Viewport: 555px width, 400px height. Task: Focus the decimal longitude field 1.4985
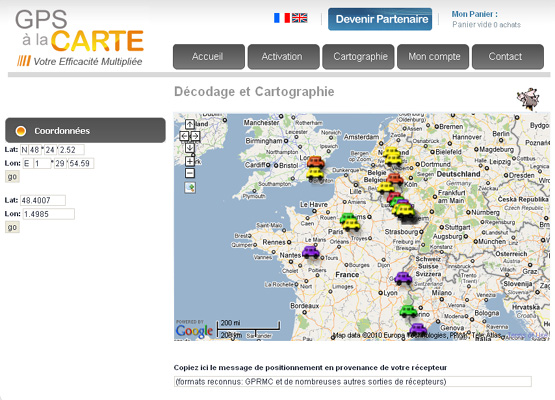(49, 214)
